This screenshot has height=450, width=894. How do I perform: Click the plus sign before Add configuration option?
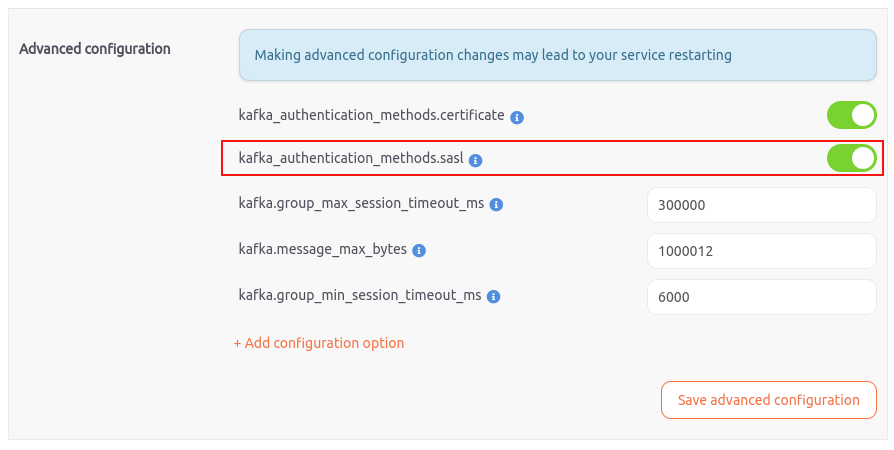(238, 343)
